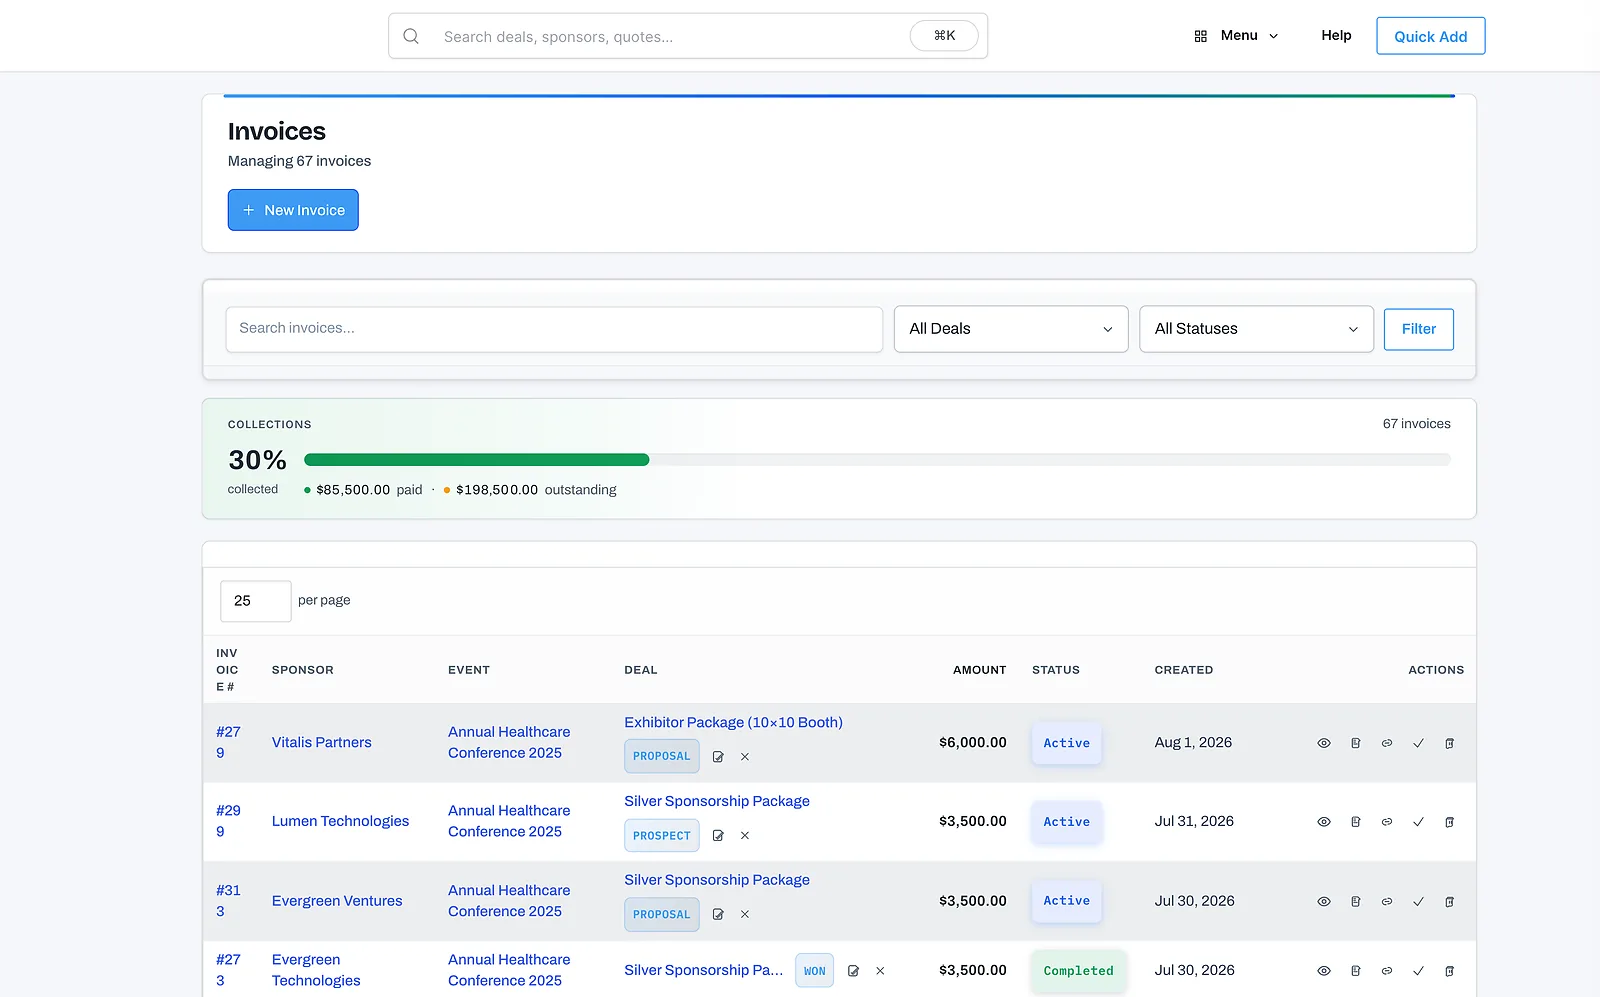Viewport: 1600px width, 997px height.
Task: Expand the All Statuses filter dropdown
Action: (1256, 329)
